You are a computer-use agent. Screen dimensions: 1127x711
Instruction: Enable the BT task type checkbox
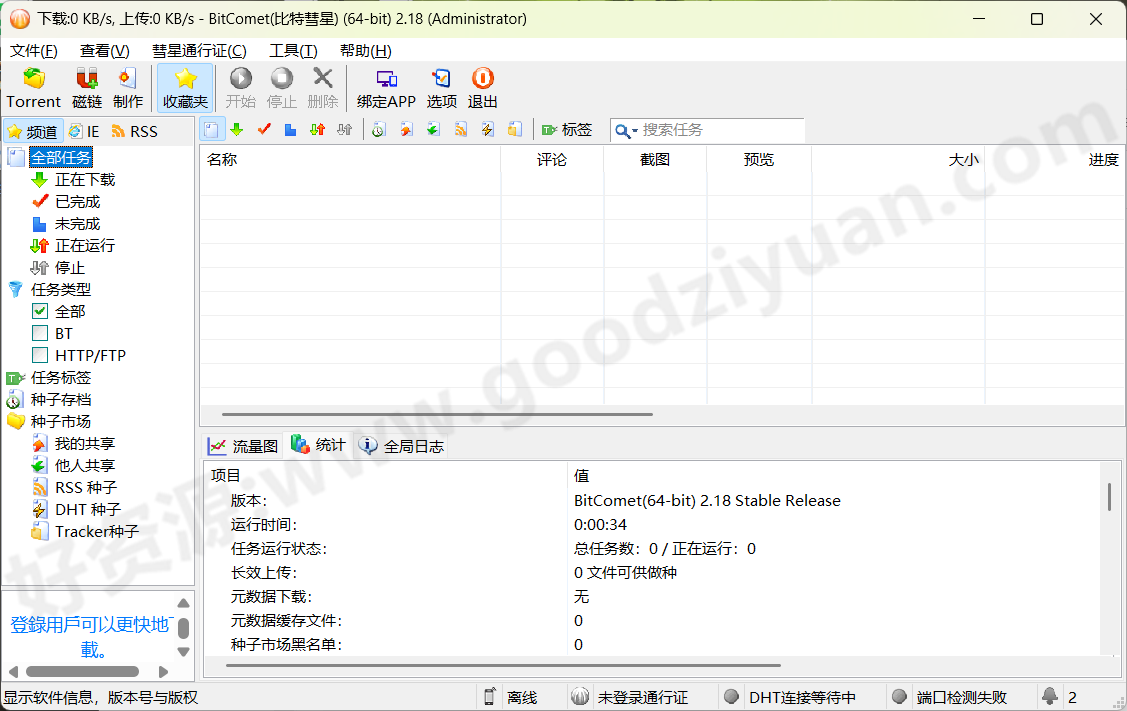(x=40, y=333)
